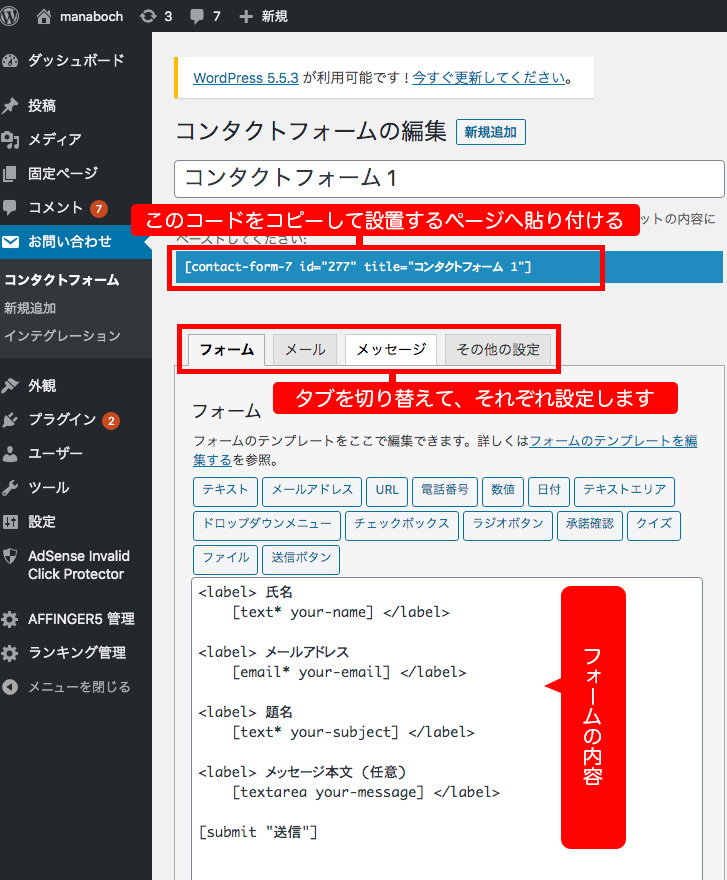Select the contact-form-7 shortcode field
This screenshot has height=880, width=727.
click(449, 267)
